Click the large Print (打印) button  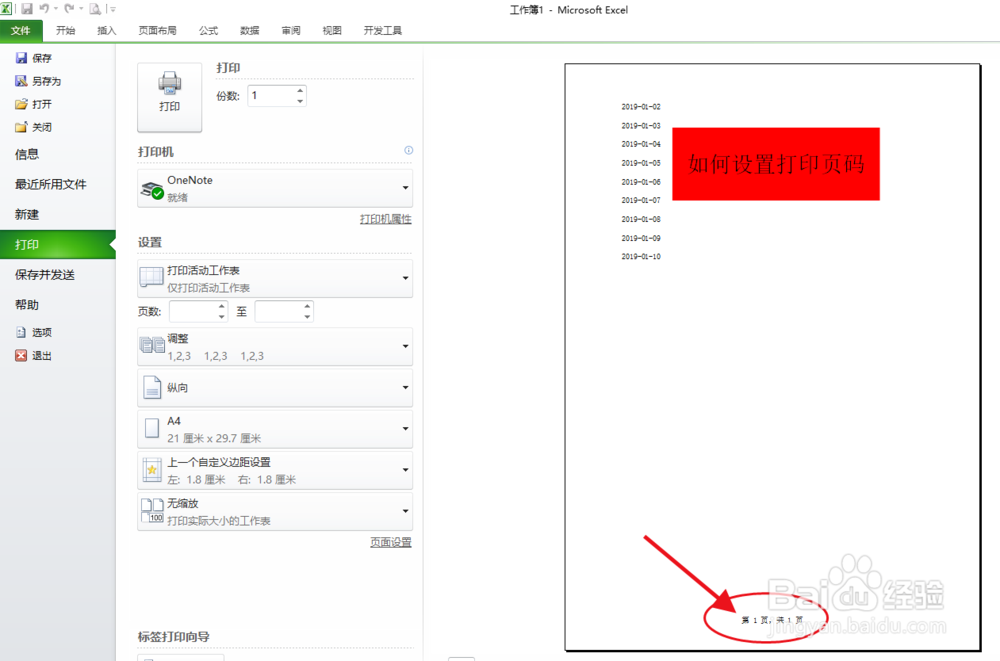[x=169, y=96]
